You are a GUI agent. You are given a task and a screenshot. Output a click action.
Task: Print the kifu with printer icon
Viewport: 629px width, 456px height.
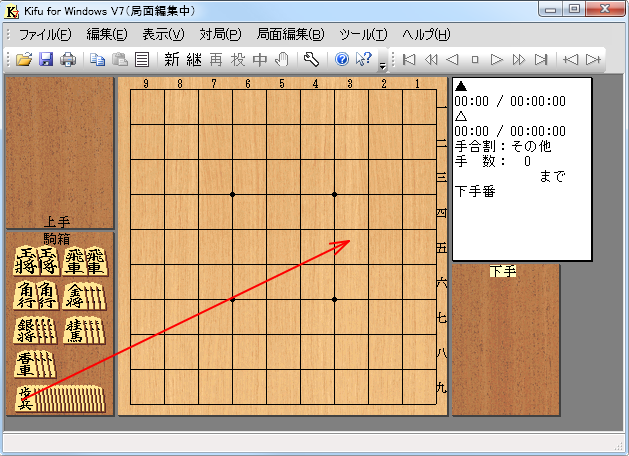pyautogui.click(x=68, y=59)
